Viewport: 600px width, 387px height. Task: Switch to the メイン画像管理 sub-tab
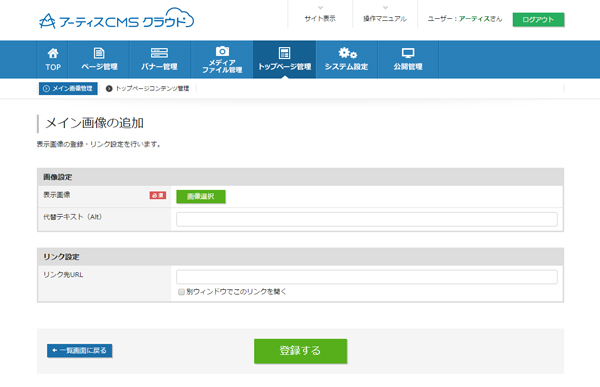[68, 88]
